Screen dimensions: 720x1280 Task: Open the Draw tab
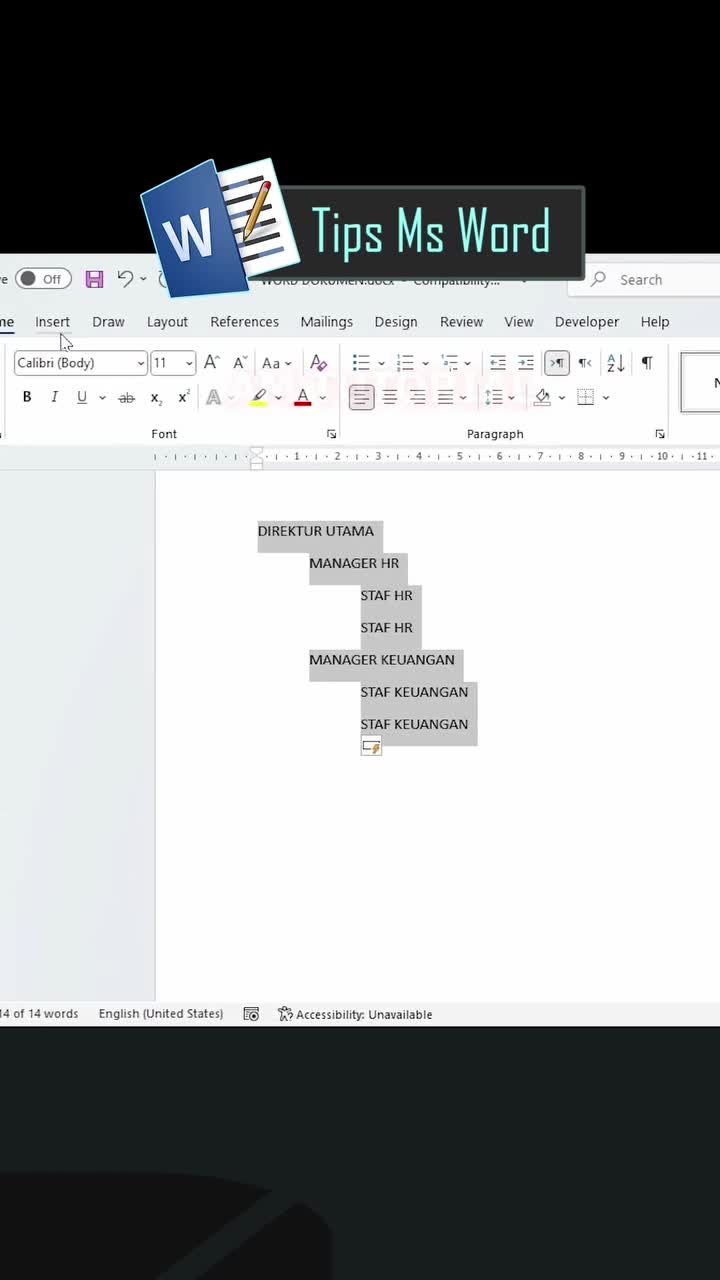point(108,321)
